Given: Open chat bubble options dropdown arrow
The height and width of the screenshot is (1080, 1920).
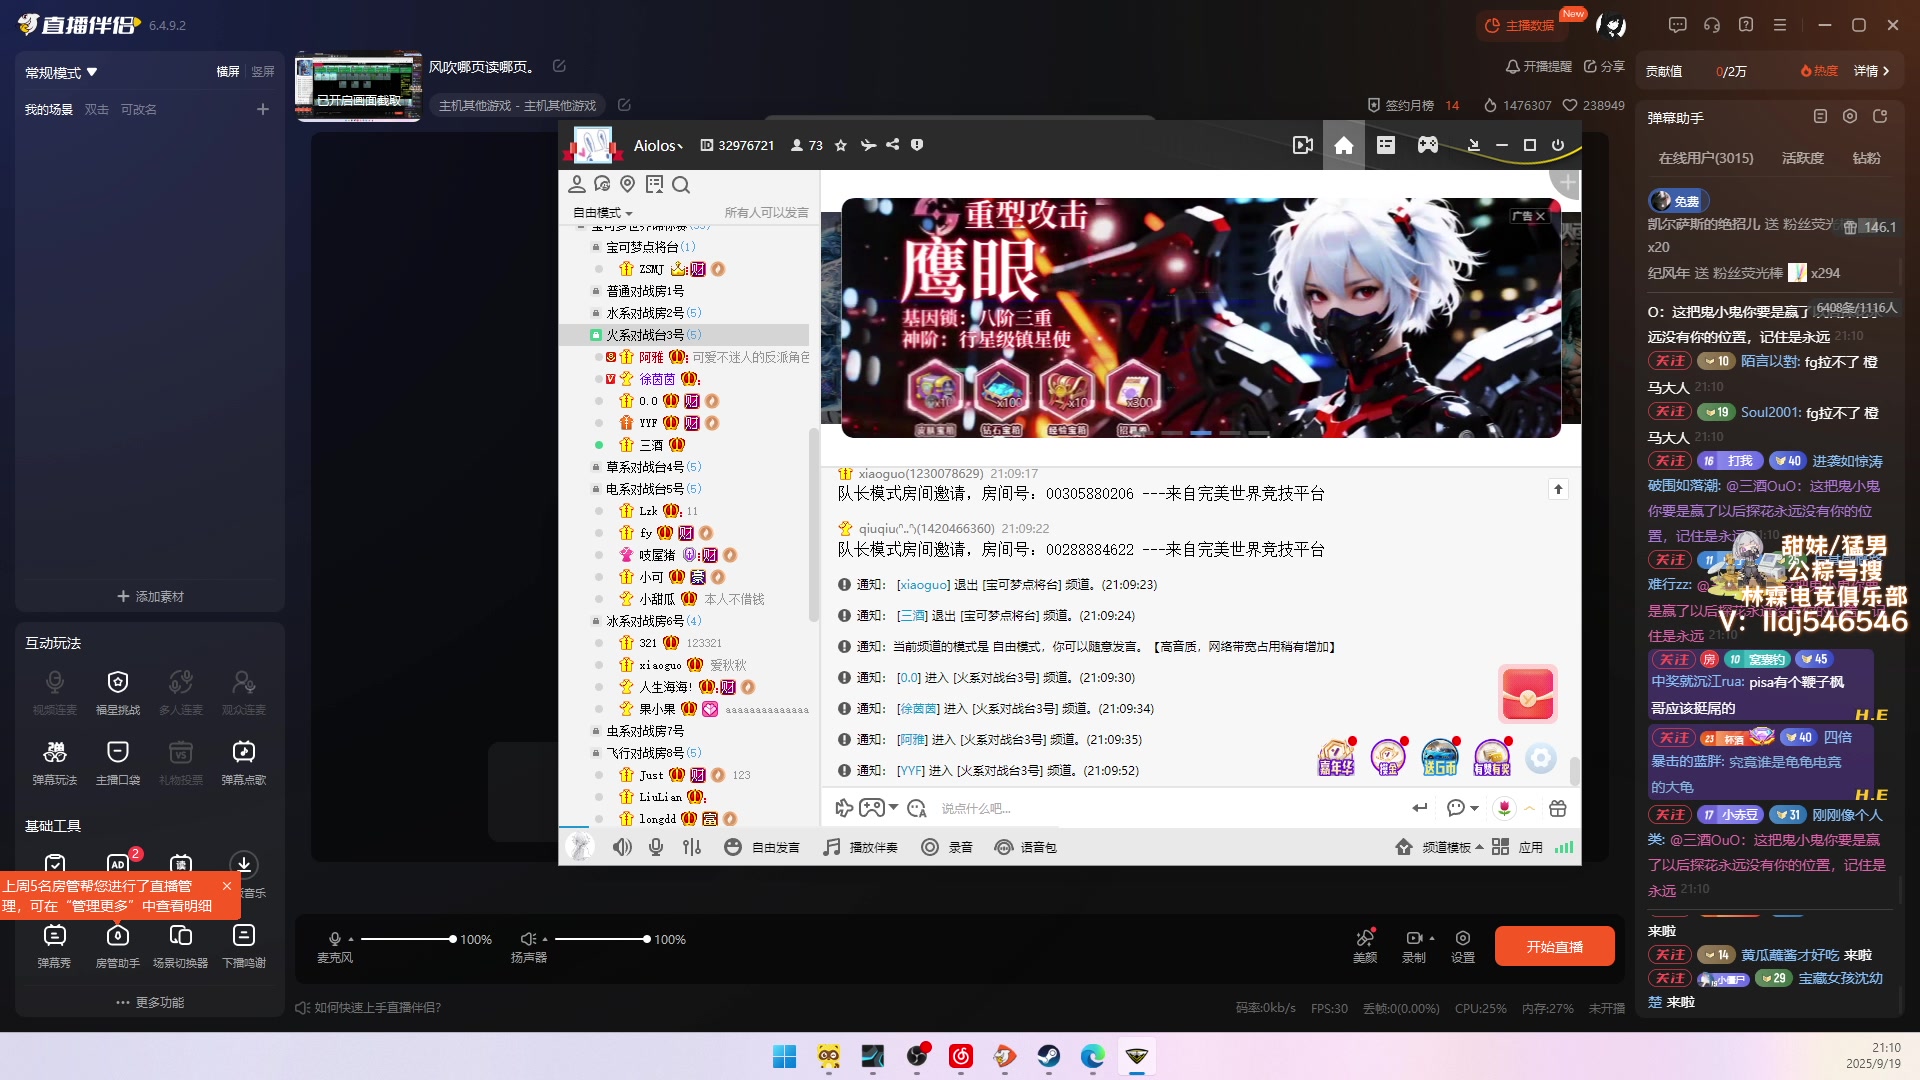Looking at the screenshot, I should pos(1475,808).
